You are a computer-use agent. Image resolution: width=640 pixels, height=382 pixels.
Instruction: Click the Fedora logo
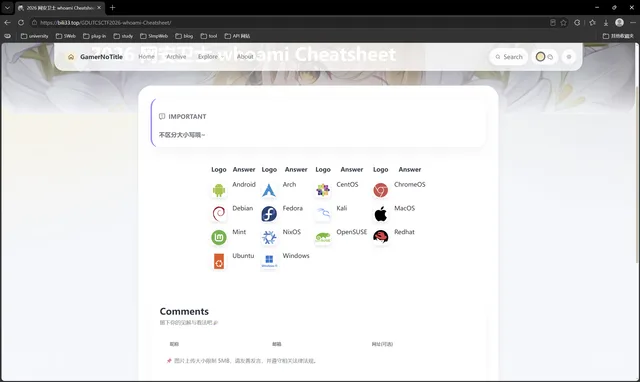[x=269, y=214]
